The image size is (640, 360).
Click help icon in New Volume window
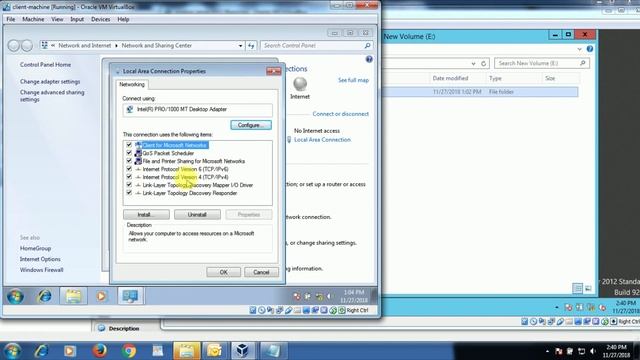[590, 49]
